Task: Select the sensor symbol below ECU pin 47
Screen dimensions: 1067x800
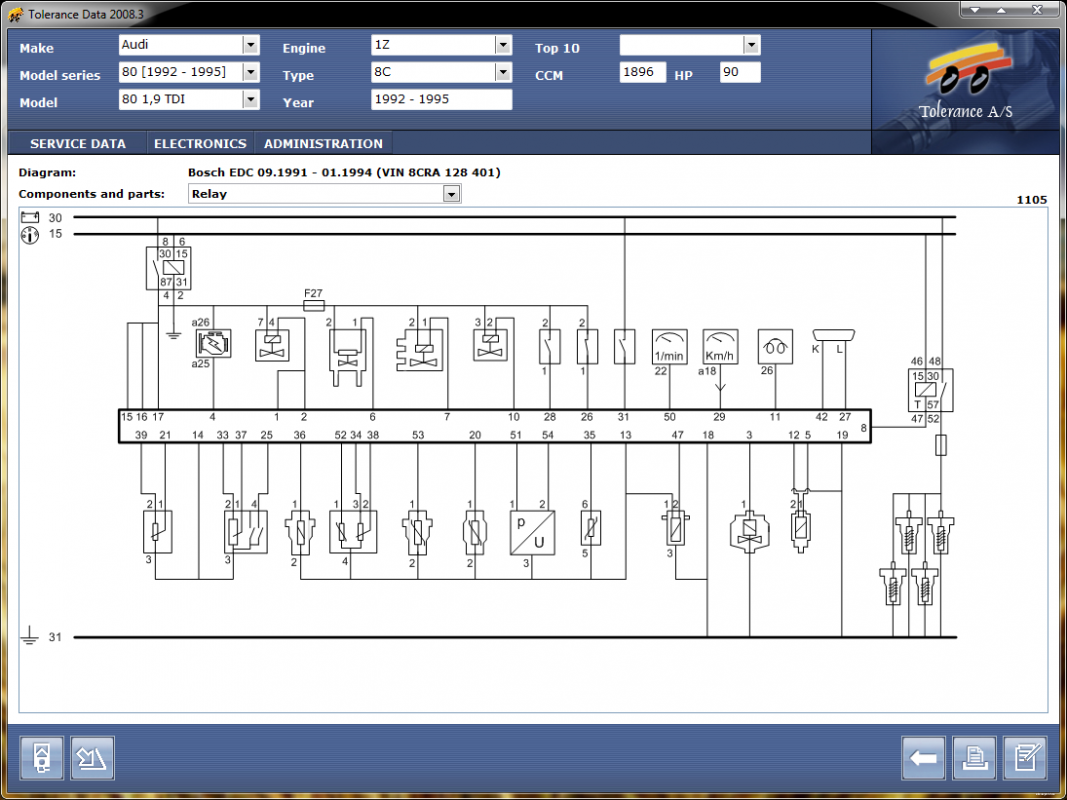Action: [x=676, y=529]
